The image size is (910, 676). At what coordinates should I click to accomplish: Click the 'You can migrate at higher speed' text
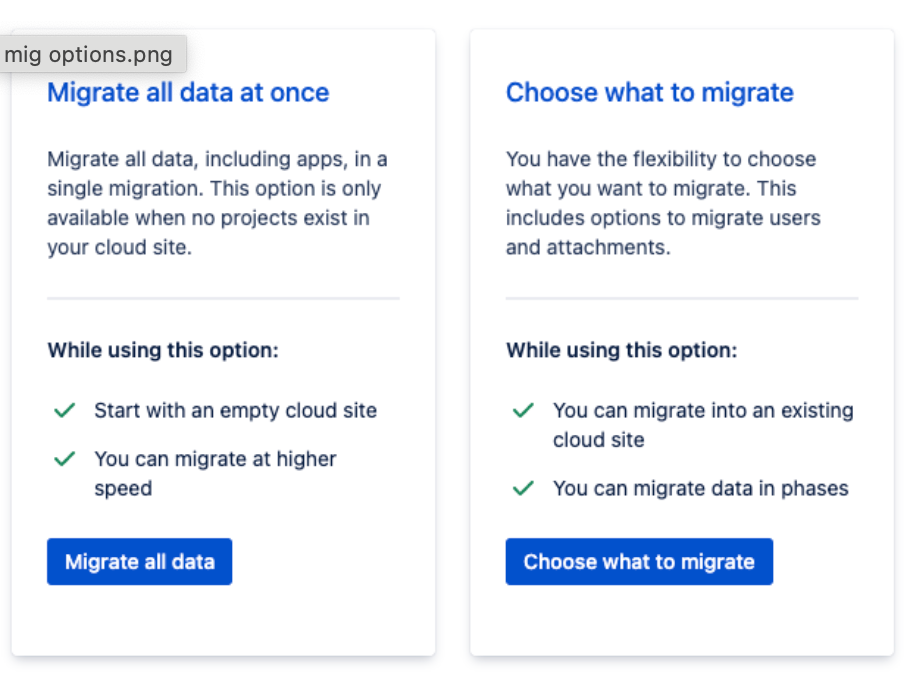[215, 473]
